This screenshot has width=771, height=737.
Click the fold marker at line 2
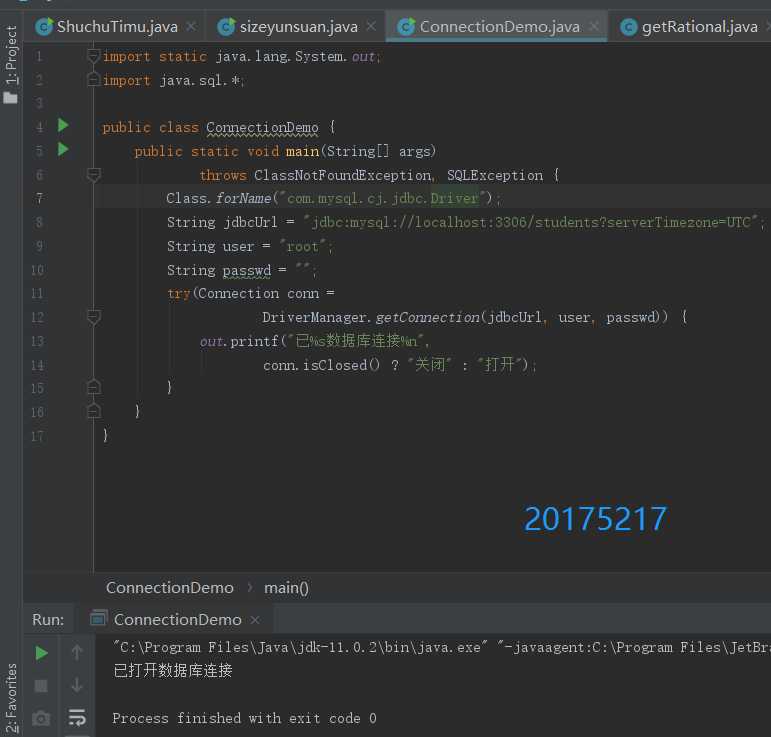93,79
